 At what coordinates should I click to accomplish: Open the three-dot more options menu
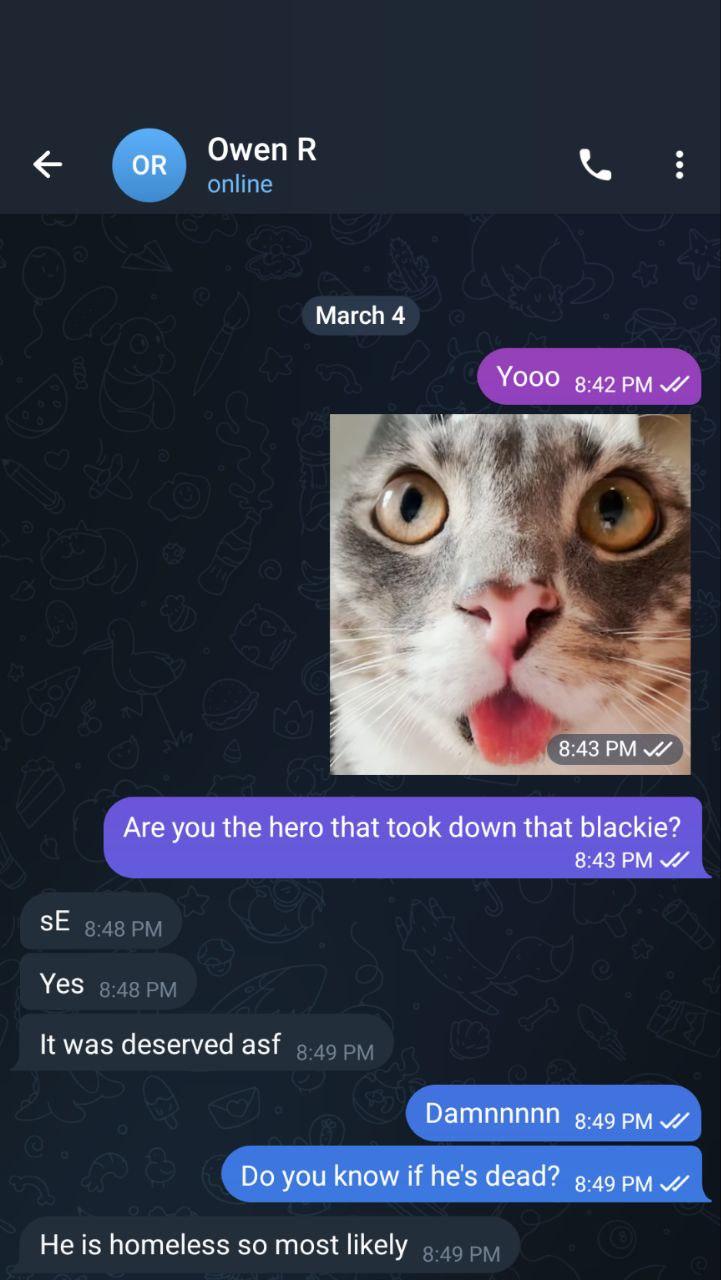pos(679,165)
